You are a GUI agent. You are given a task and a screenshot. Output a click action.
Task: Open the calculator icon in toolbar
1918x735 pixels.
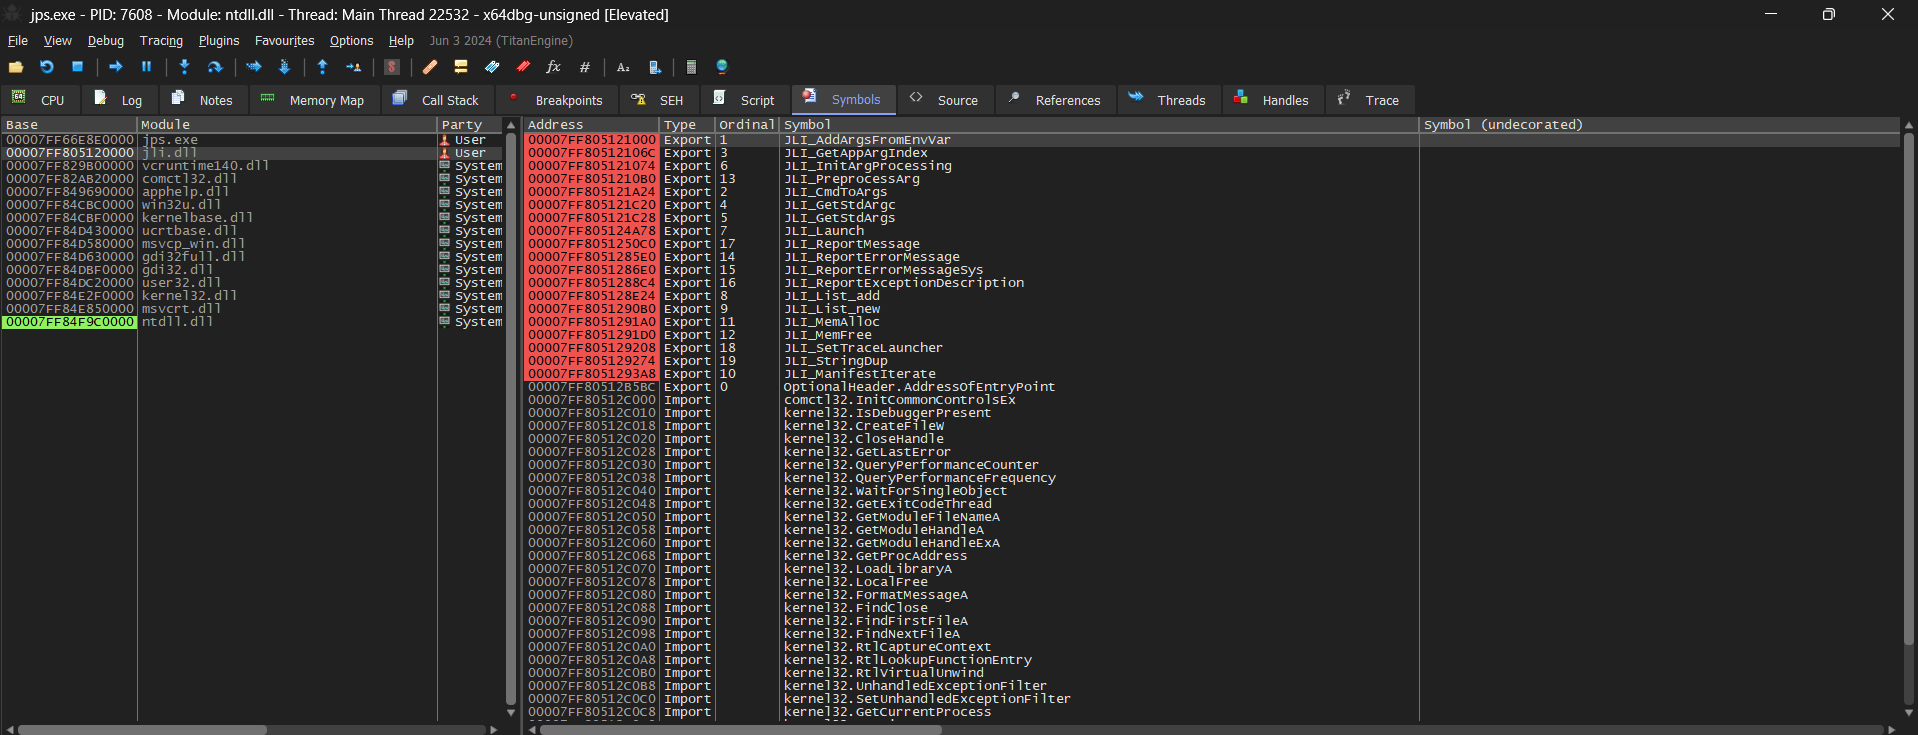(691, 67)
